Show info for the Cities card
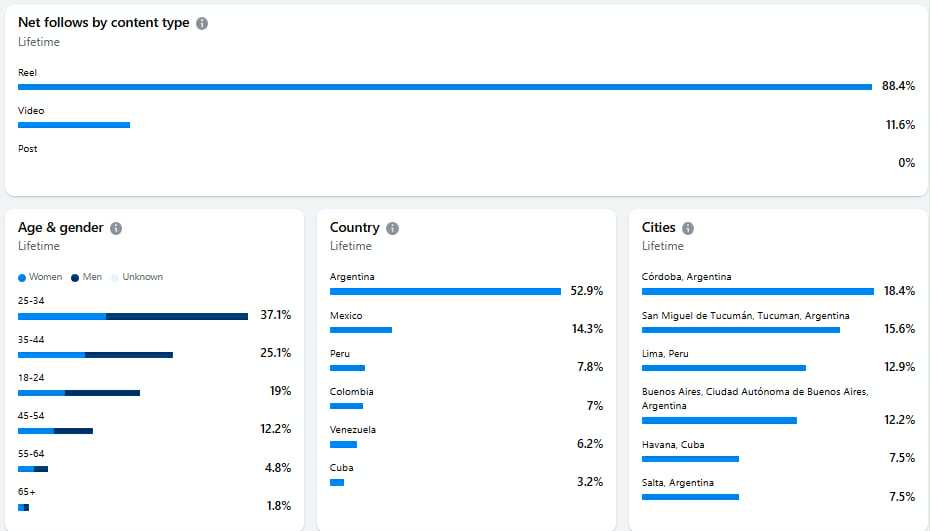Viewport: 930px width, 531px height. [x=688, y=228]
